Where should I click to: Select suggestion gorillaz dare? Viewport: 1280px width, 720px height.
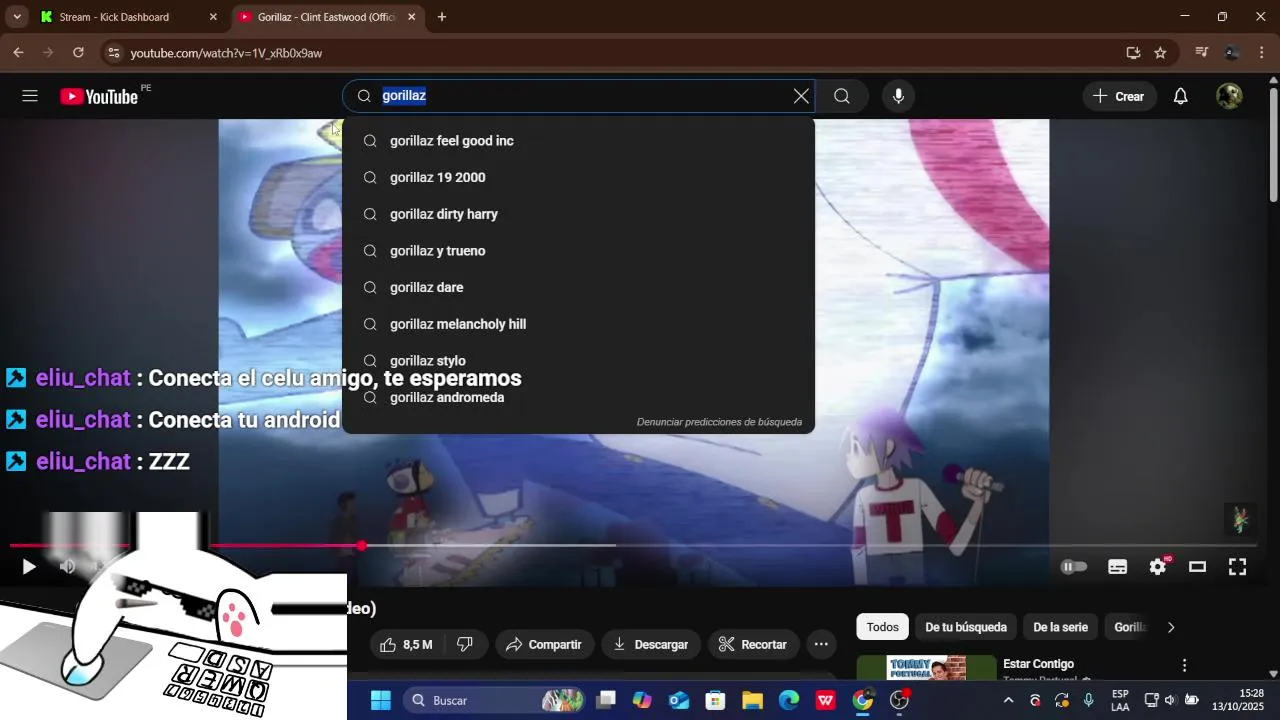(x=578, y=288)
